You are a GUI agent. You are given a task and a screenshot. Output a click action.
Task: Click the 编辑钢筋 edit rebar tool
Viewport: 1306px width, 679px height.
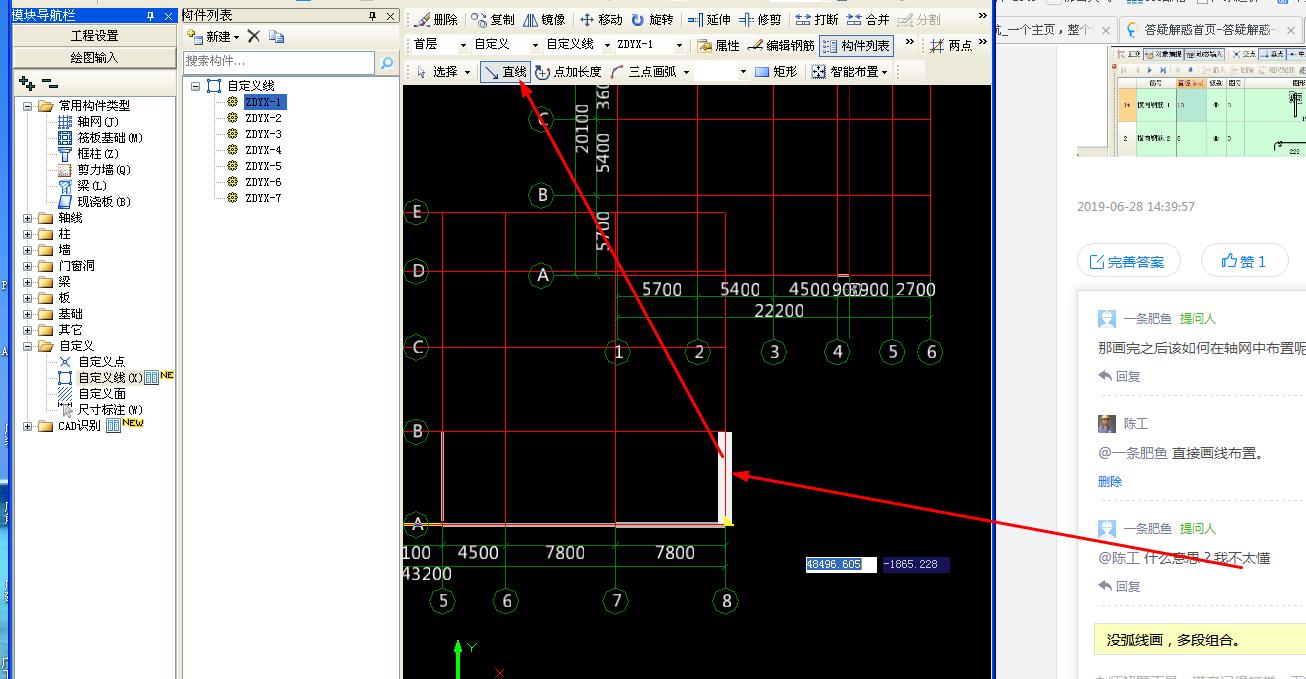[781, 45]
